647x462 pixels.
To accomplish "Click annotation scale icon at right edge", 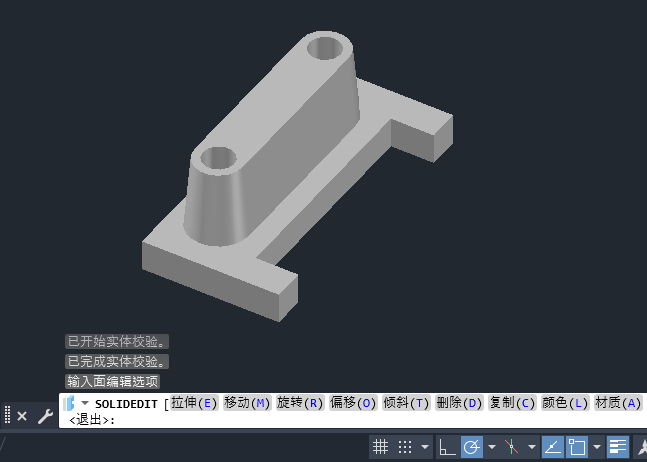I will [x=641, y=447].
